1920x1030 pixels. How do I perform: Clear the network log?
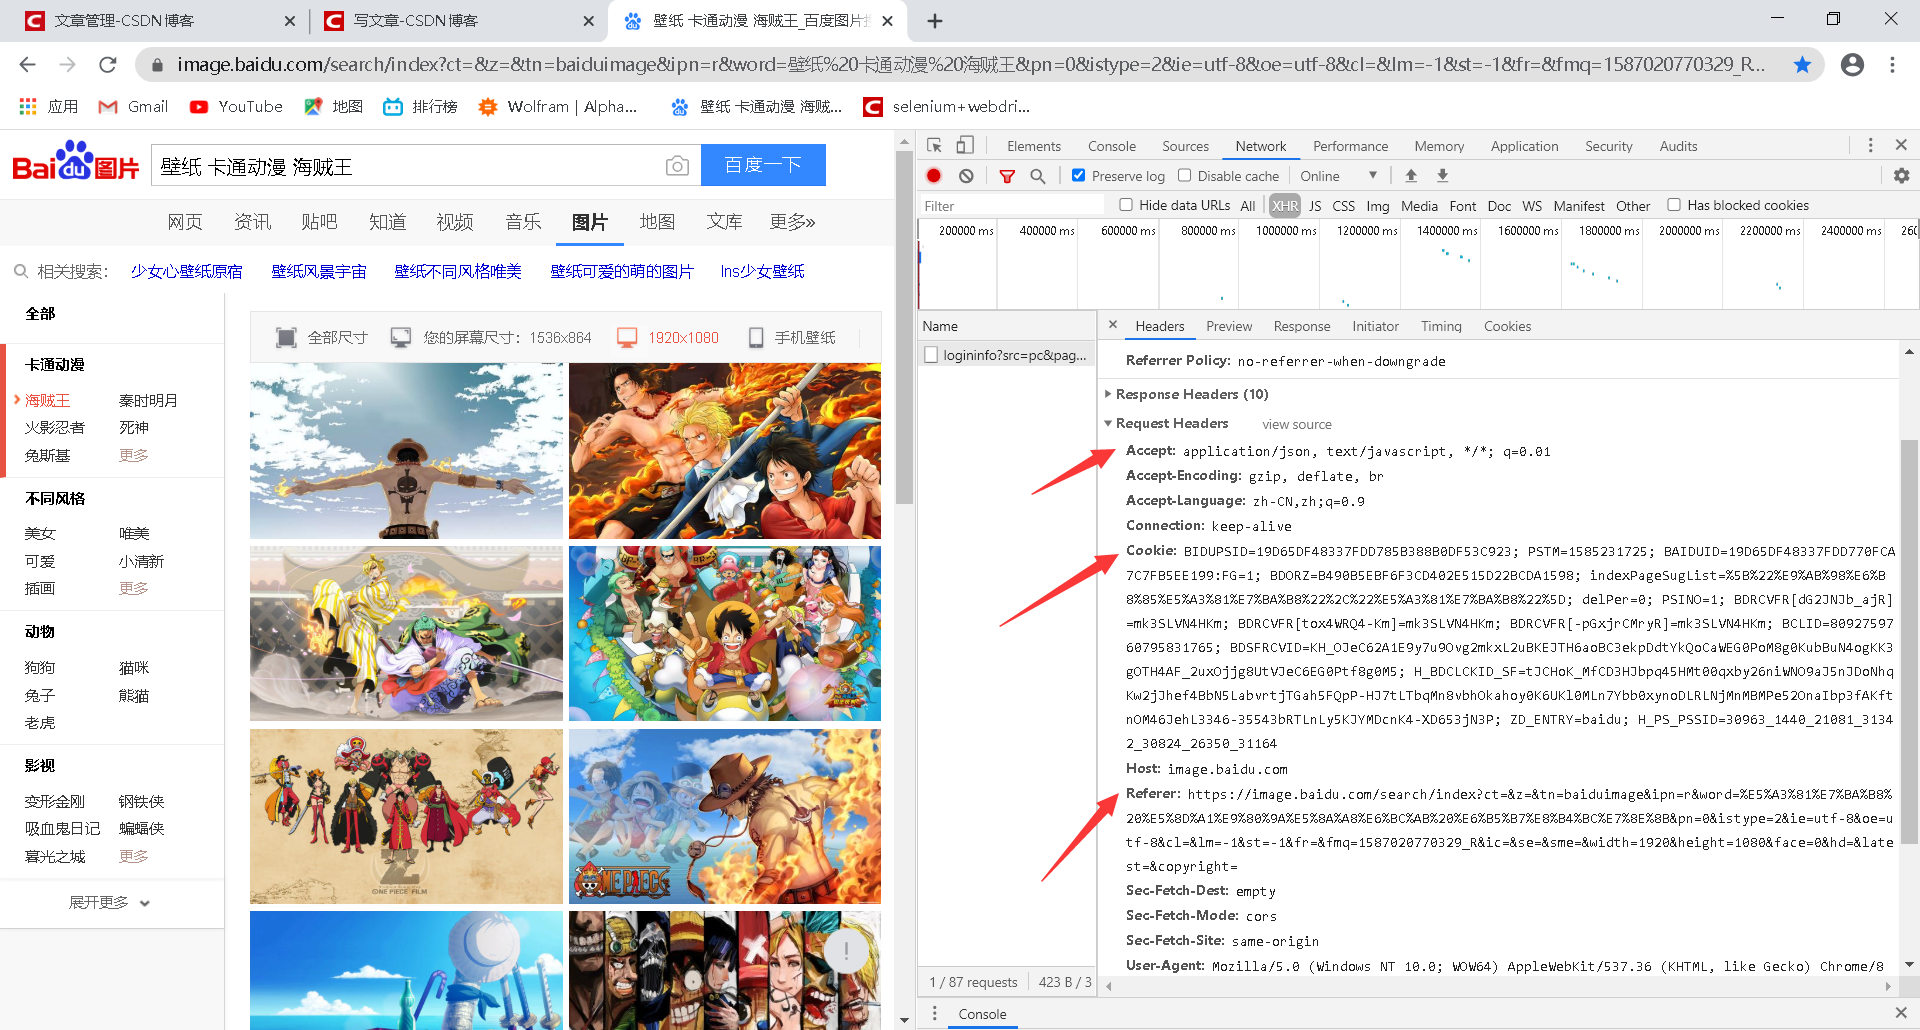[966, 176]
